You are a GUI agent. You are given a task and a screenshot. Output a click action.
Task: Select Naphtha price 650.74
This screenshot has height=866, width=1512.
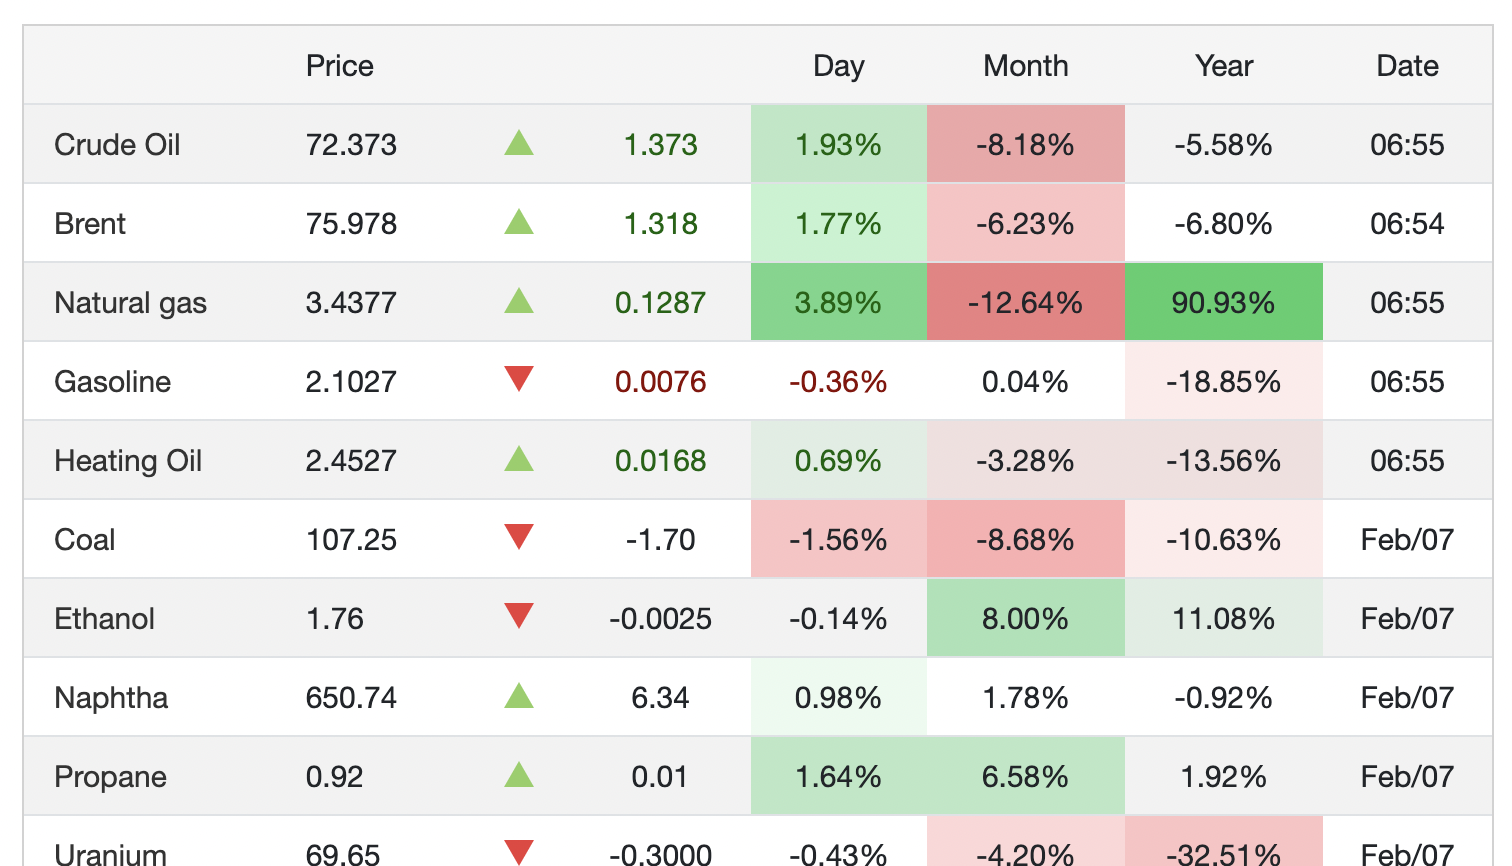(351, 698)
